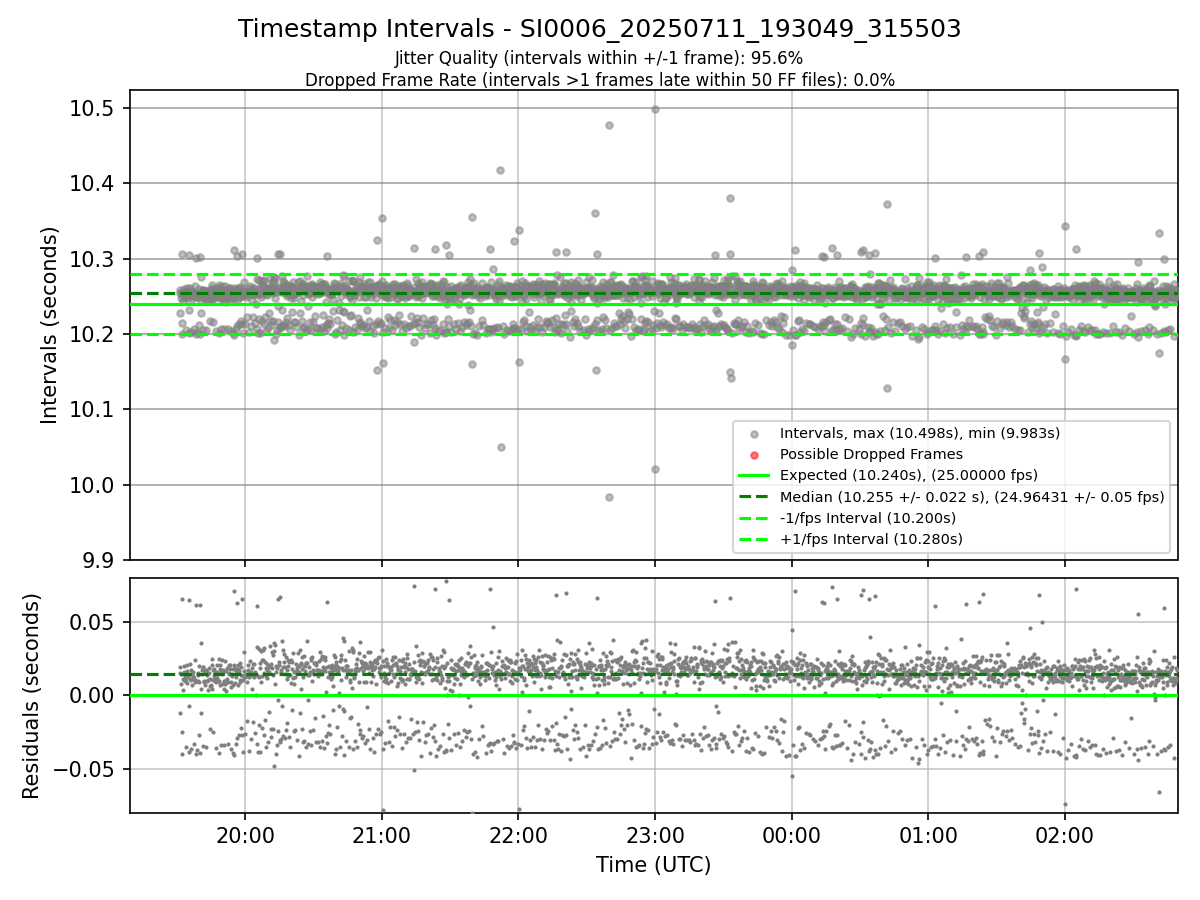1200x900 pixels.
Task: Click the 'Jitter Quality' subtitle line showing 95.6%
Action: pyautogui.click(x=599, y=58)
